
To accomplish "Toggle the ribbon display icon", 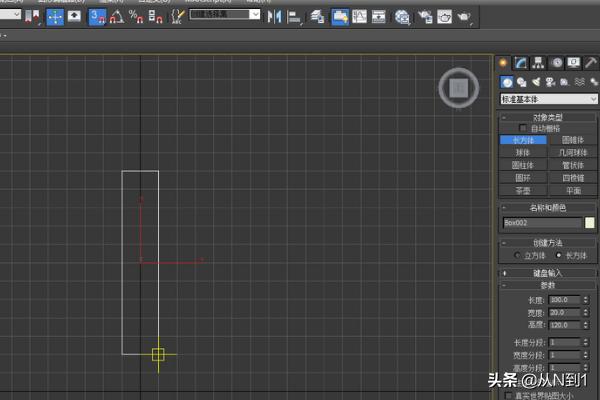I will point(340,17).
